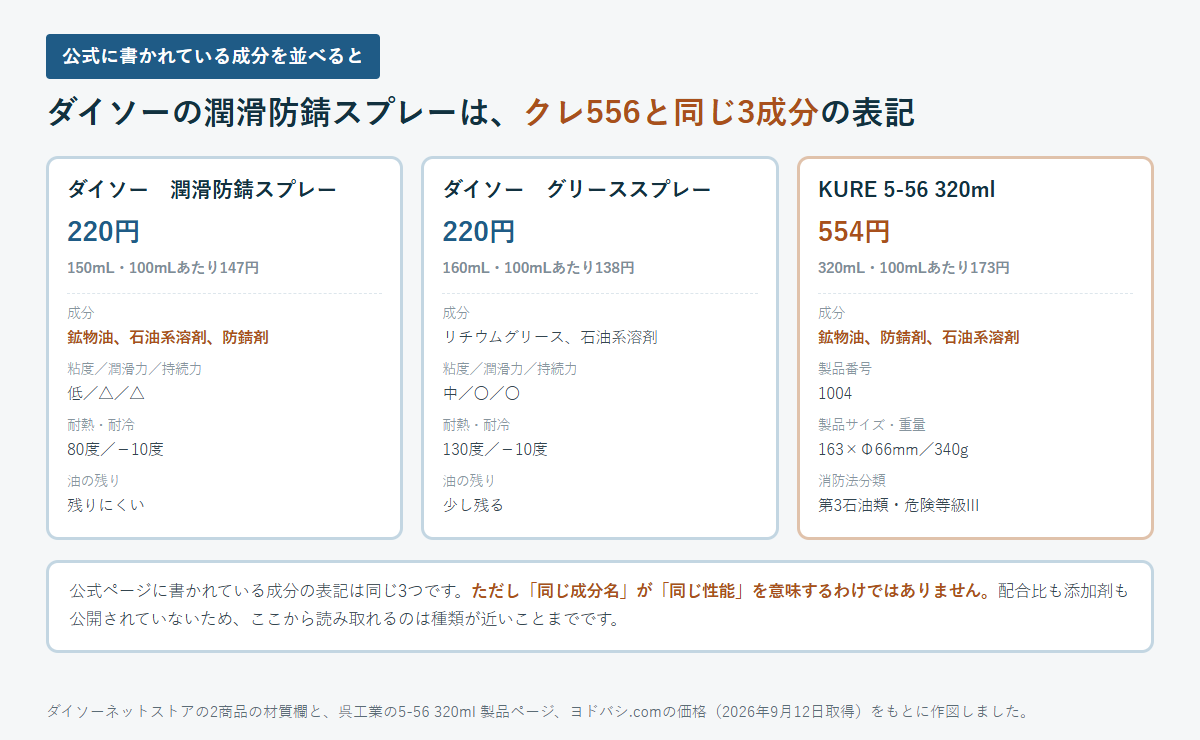The width and height of the screenshot is (1200, 740).
Task: Click 耐熱・耐冷 label in グリーススプレー card
Action: pyautogui.click(x=476, y=424)
